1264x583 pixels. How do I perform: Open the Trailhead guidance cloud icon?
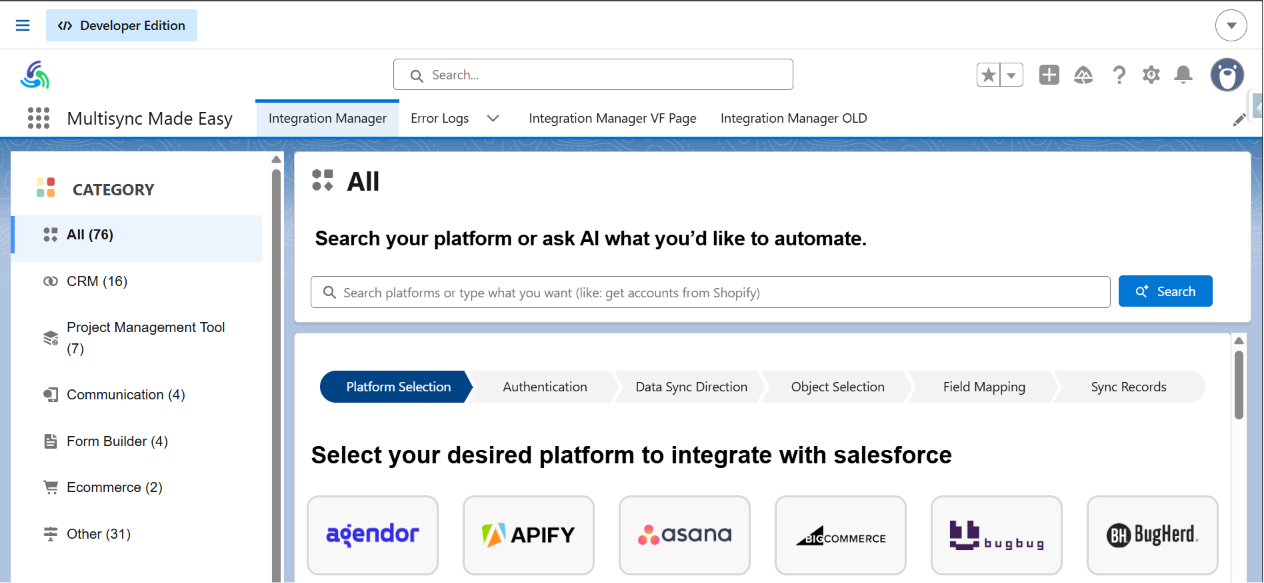tap(1083, 75)
